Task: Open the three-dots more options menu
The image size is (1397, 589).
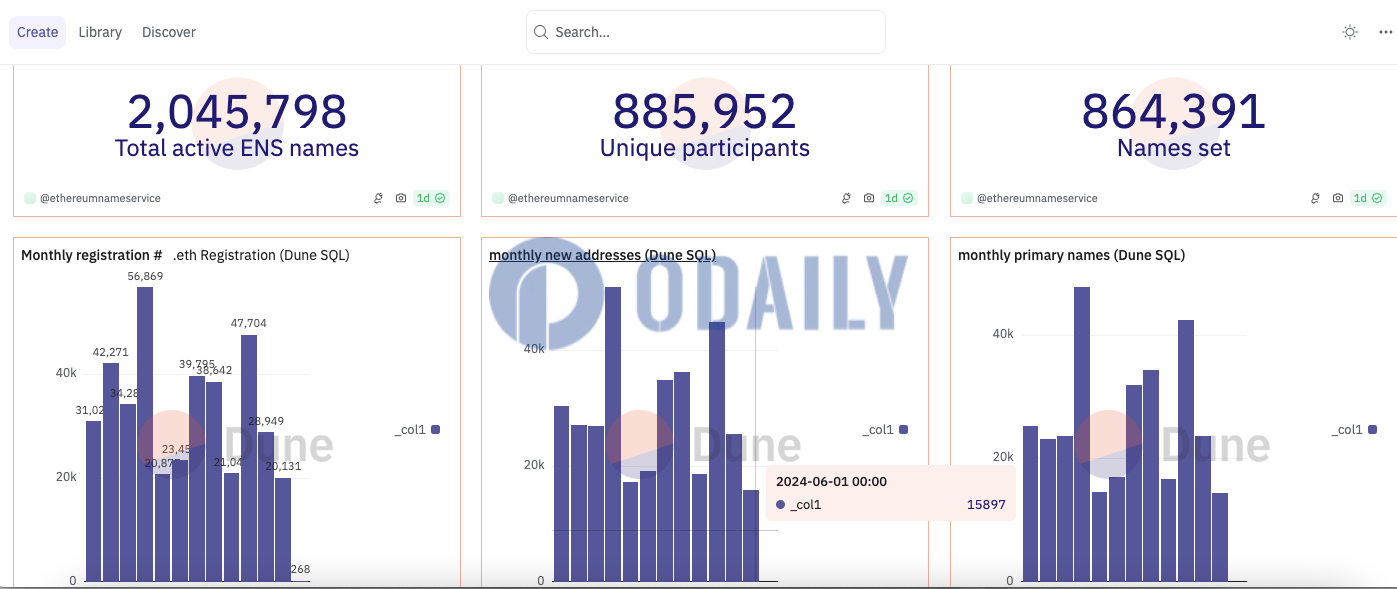Action: click(1385, 32)
